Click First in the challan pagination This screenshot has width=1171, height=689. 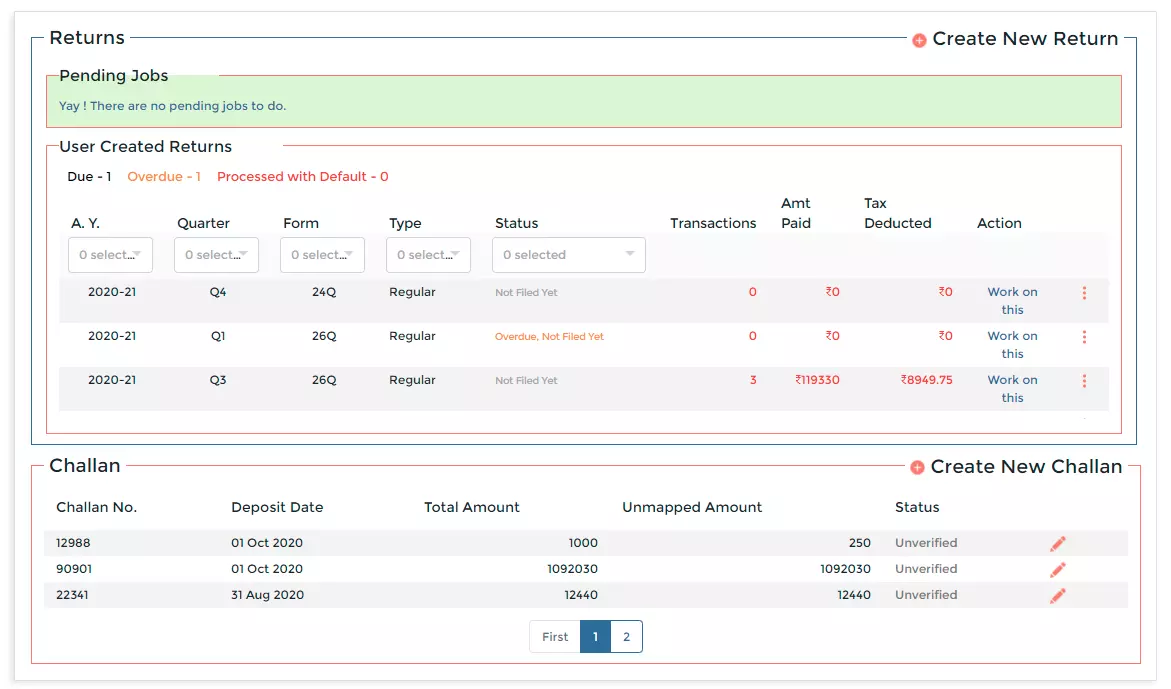[555, 636]
